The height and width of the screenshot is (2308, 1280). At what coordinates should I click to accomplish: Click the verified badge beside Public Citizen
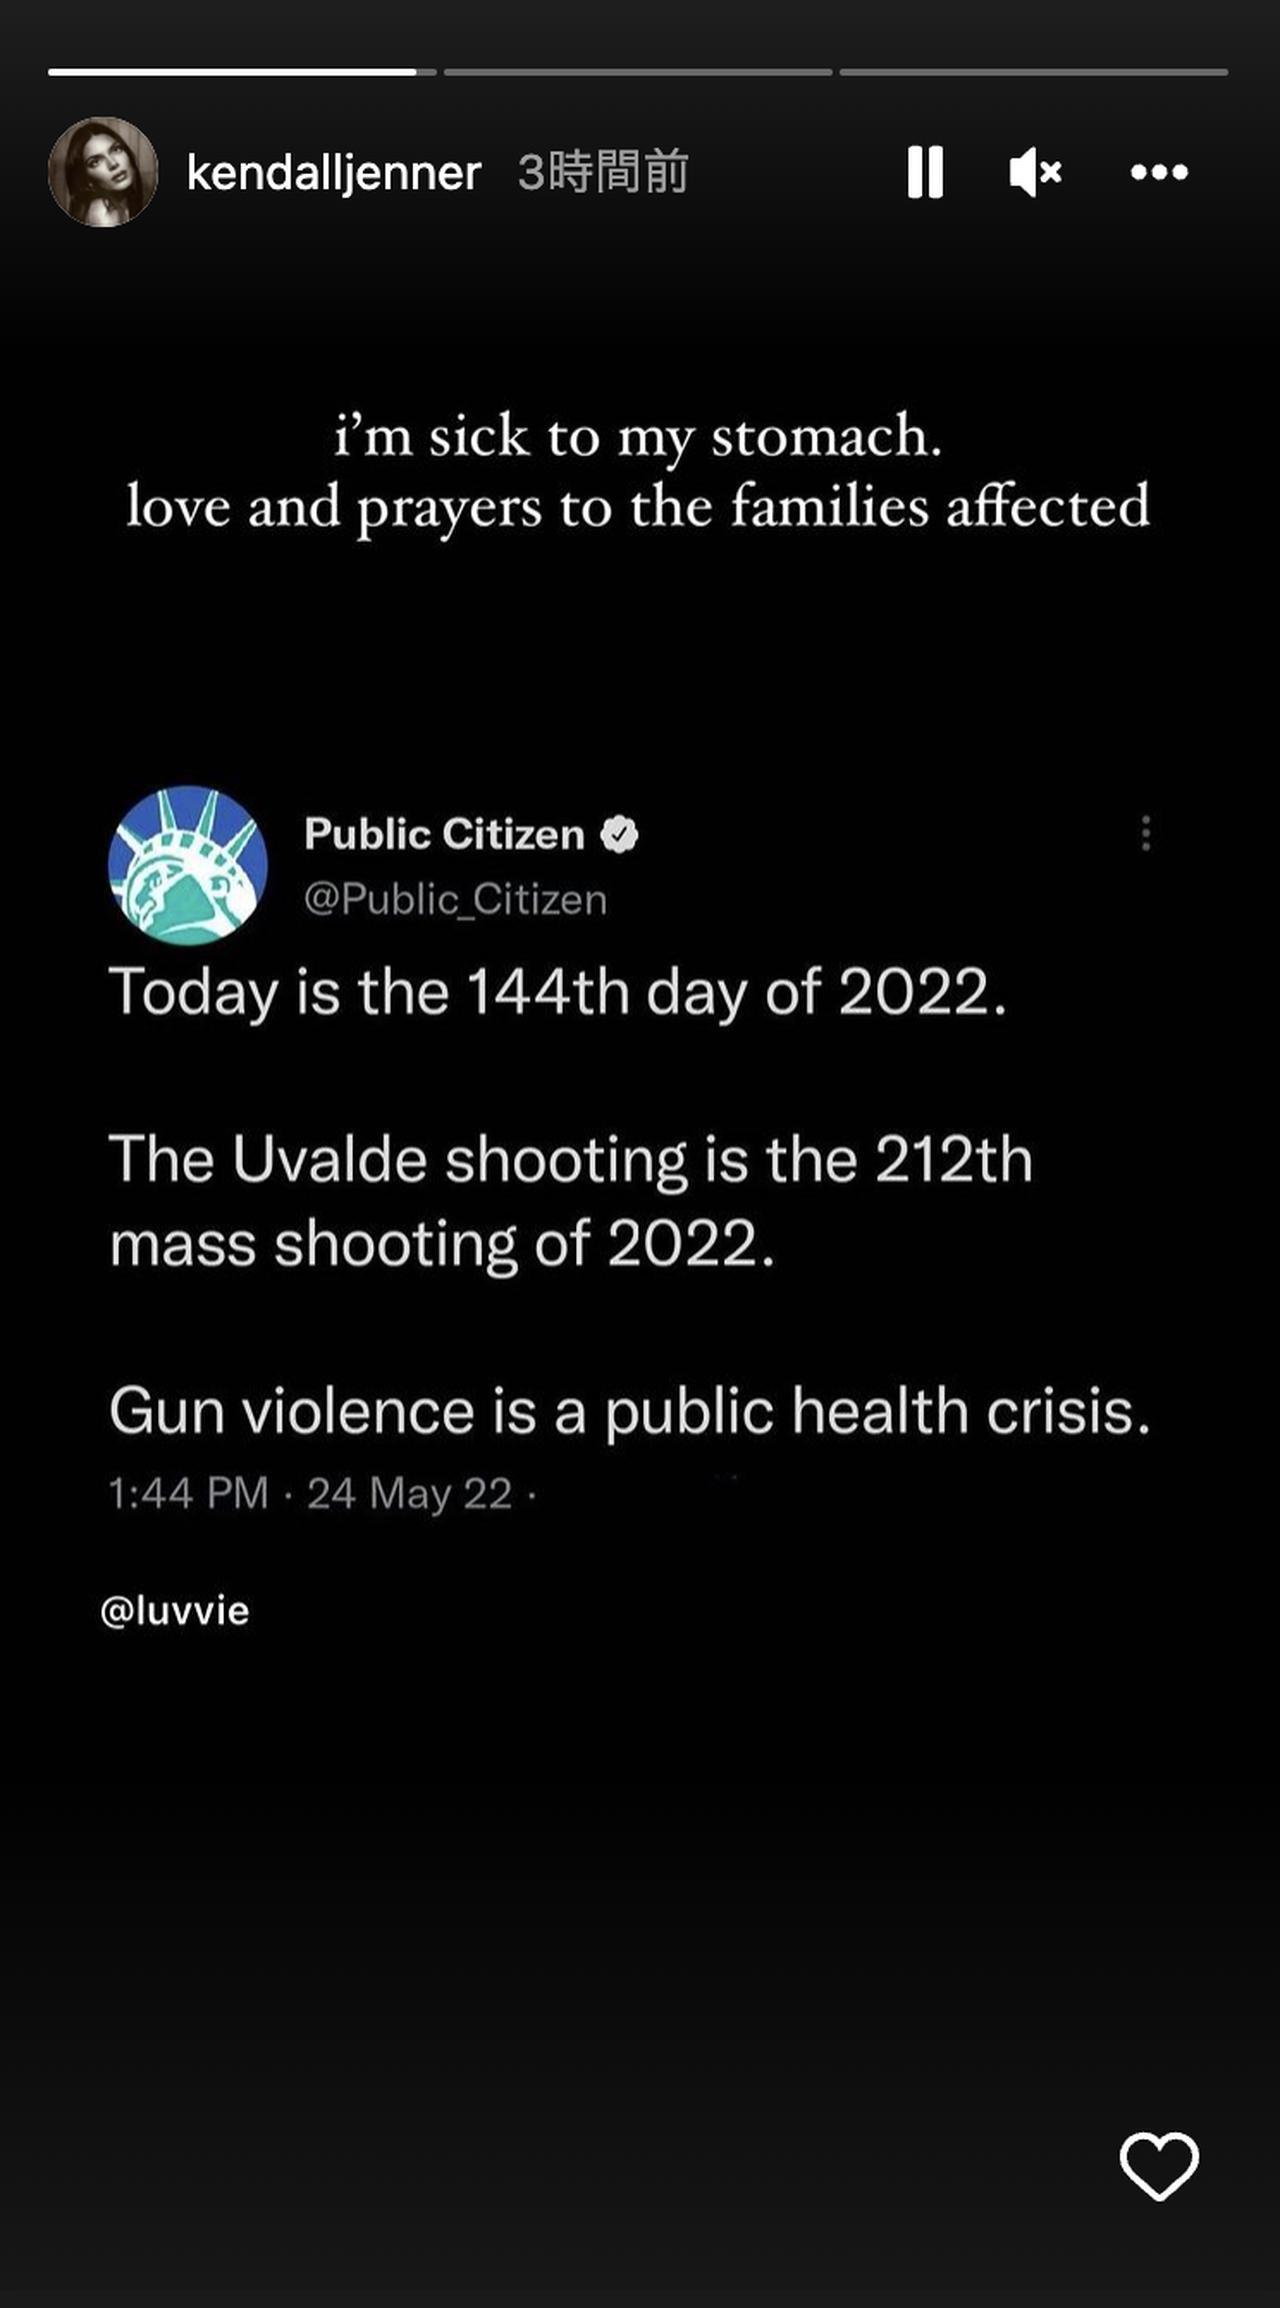pos(619,834)
